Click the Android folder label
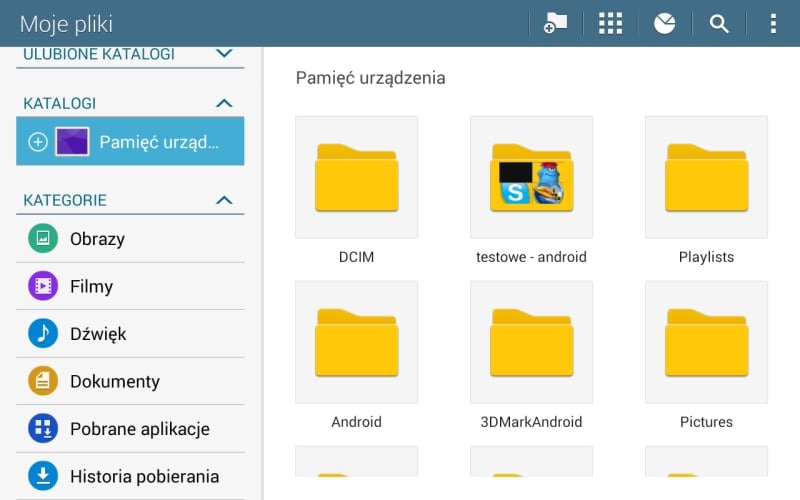The width and height of the screenshot is (800, 500). click(x=357, y=422)
